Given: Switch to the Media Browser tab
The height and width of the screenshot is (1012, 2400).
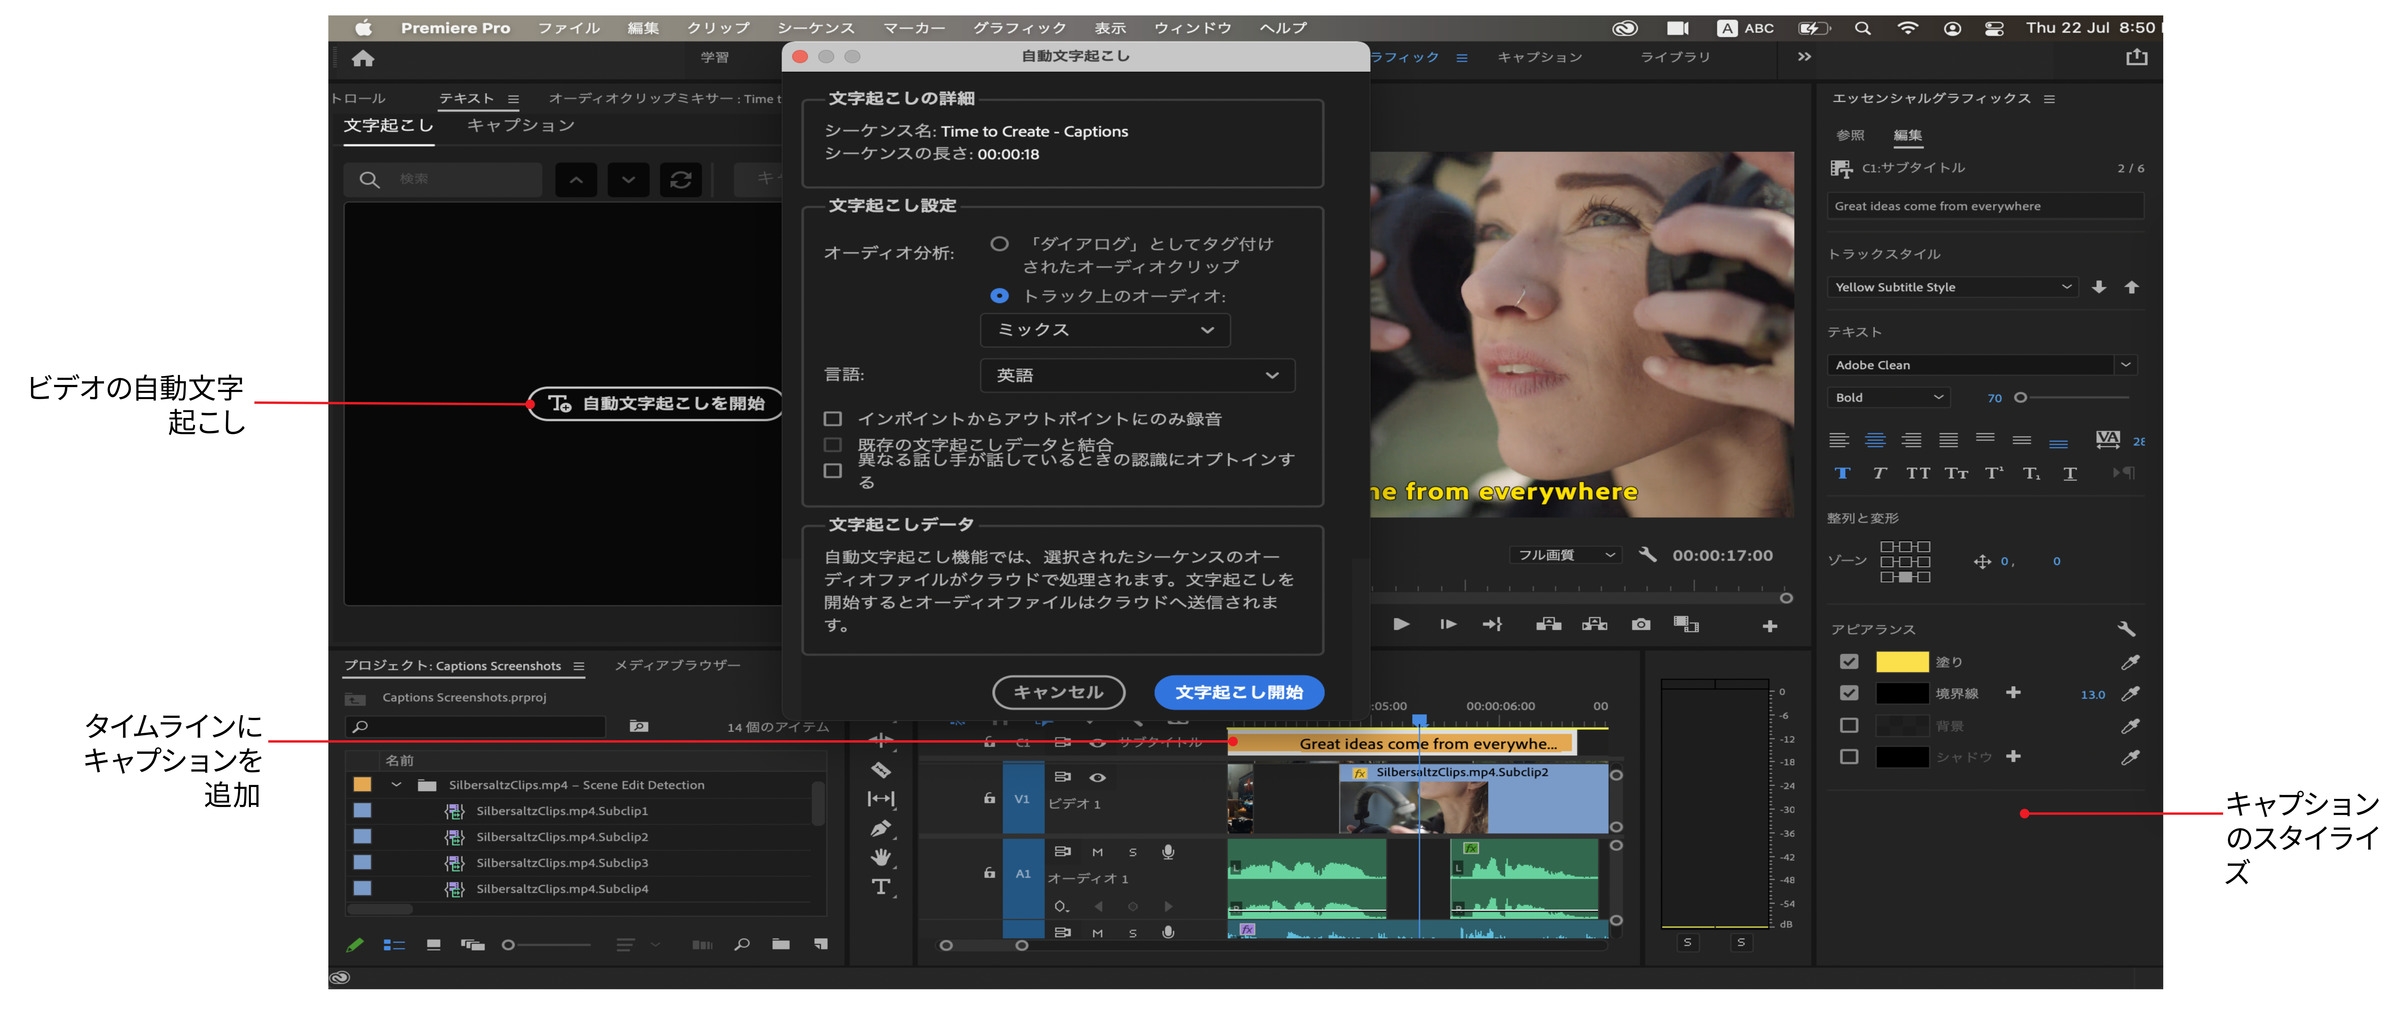Looking at the screenshot, I should 677,666.
